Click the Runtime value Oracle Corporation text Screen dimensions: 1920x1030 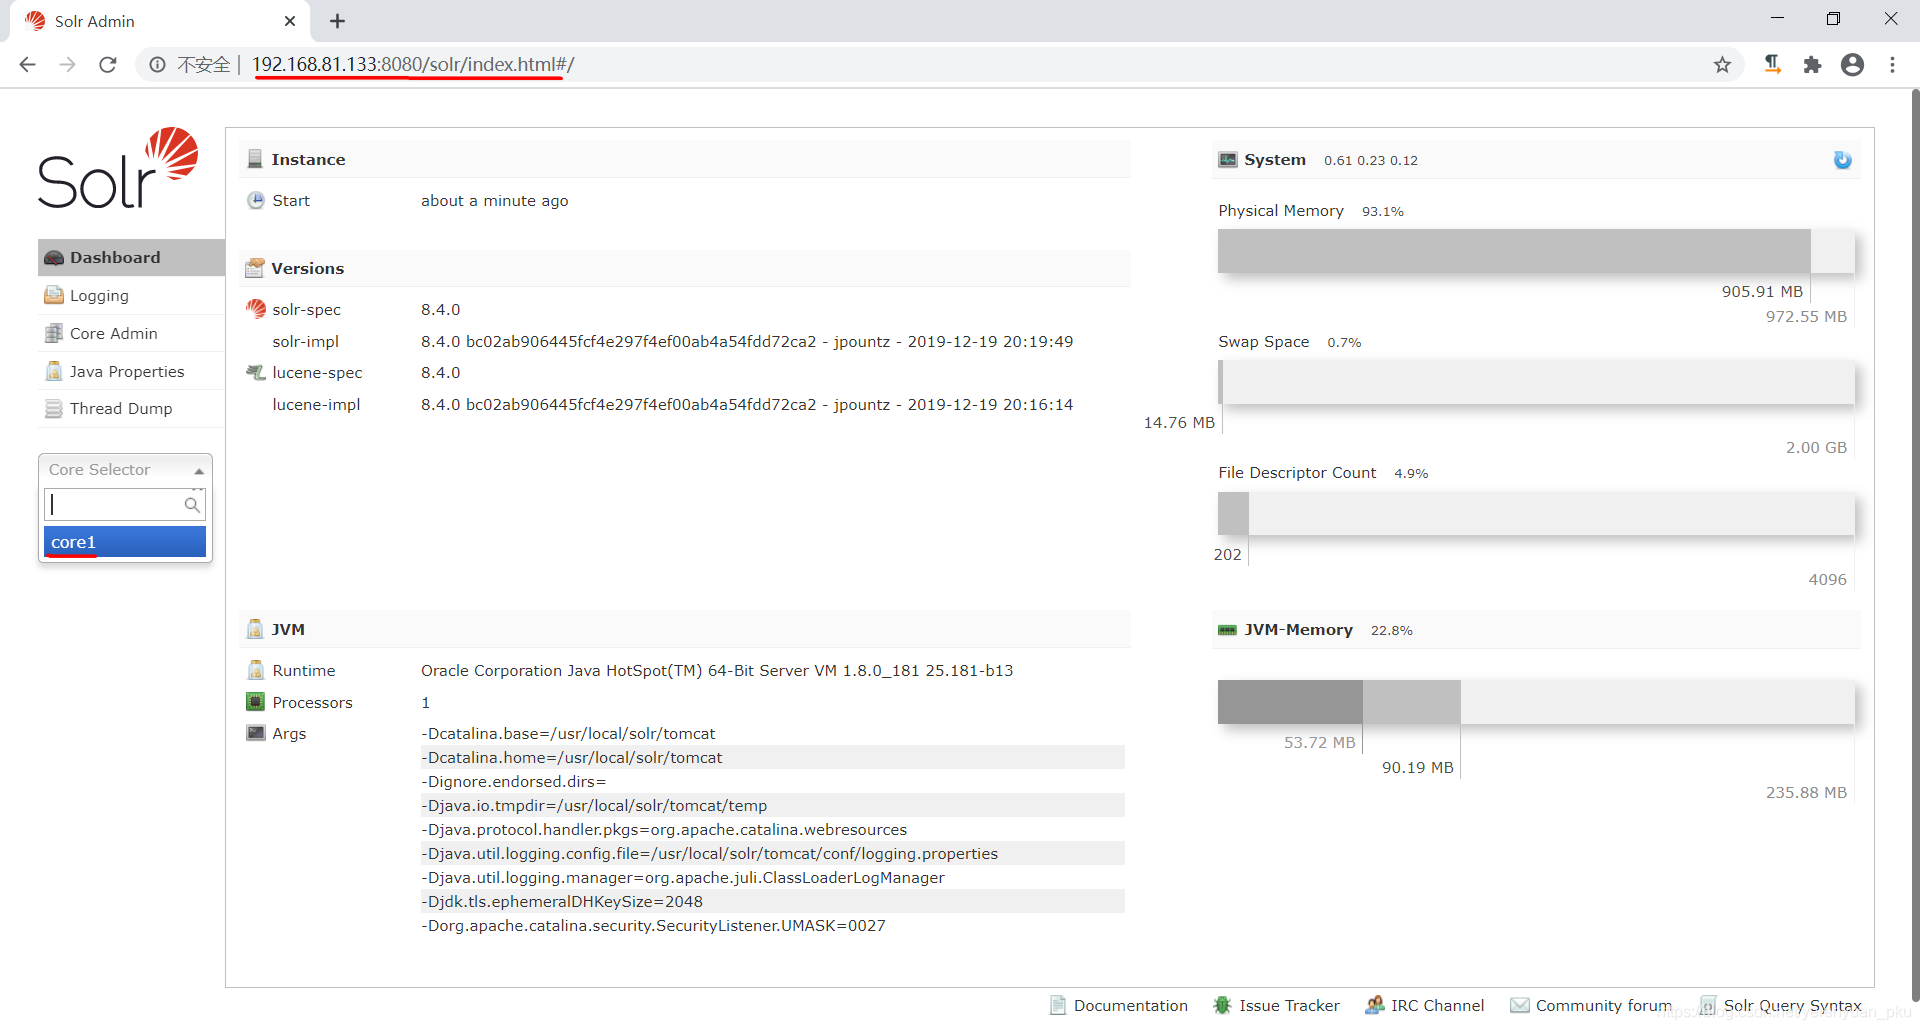717,671
